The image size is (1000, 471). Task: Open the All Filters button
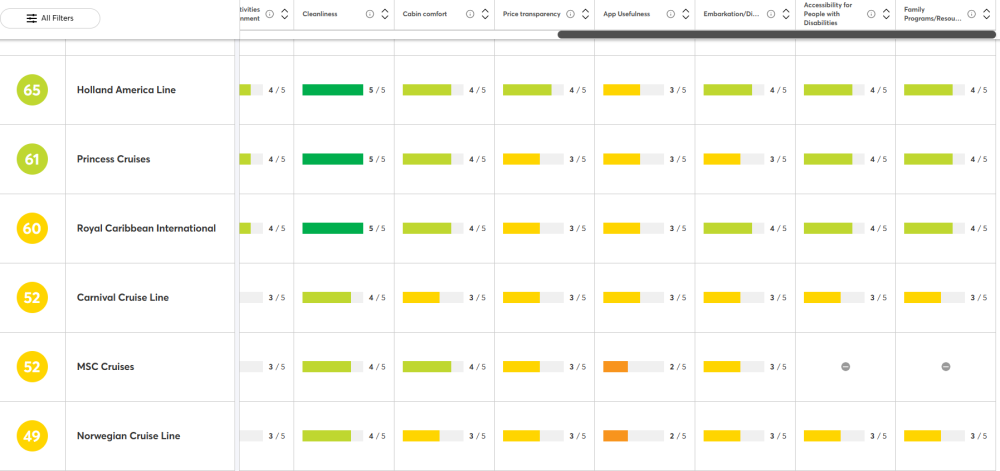[50, 18]
